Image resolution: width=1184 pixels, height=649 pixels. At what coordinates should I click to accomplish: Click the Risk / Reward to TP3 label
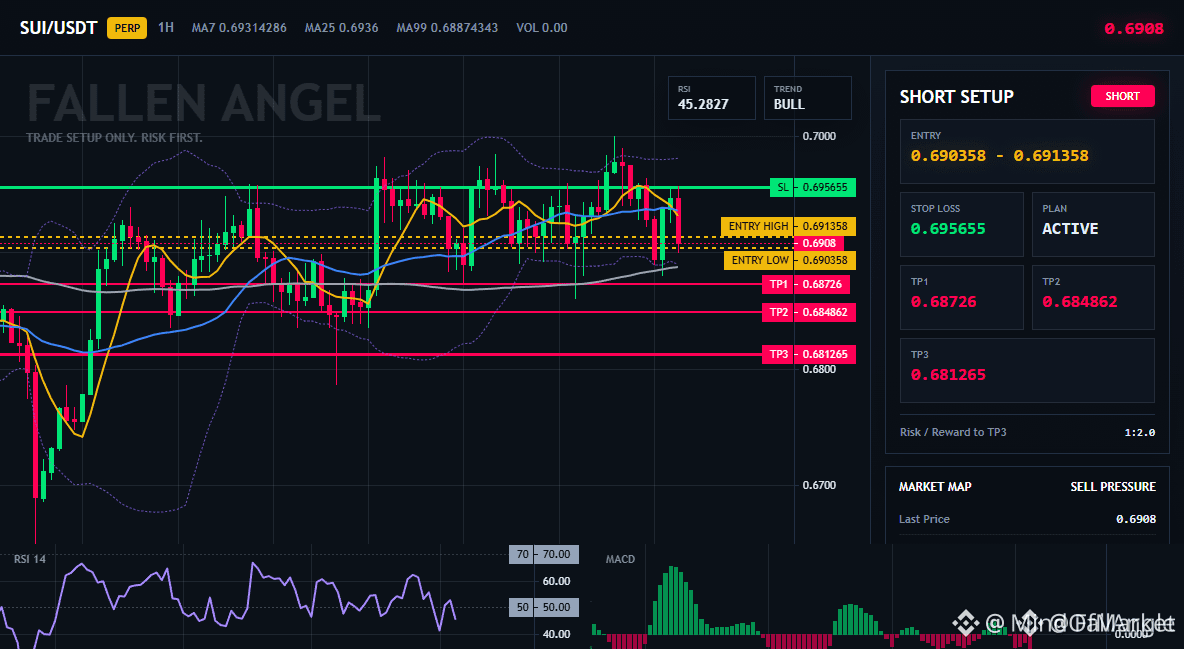click(x=953, y=432)
